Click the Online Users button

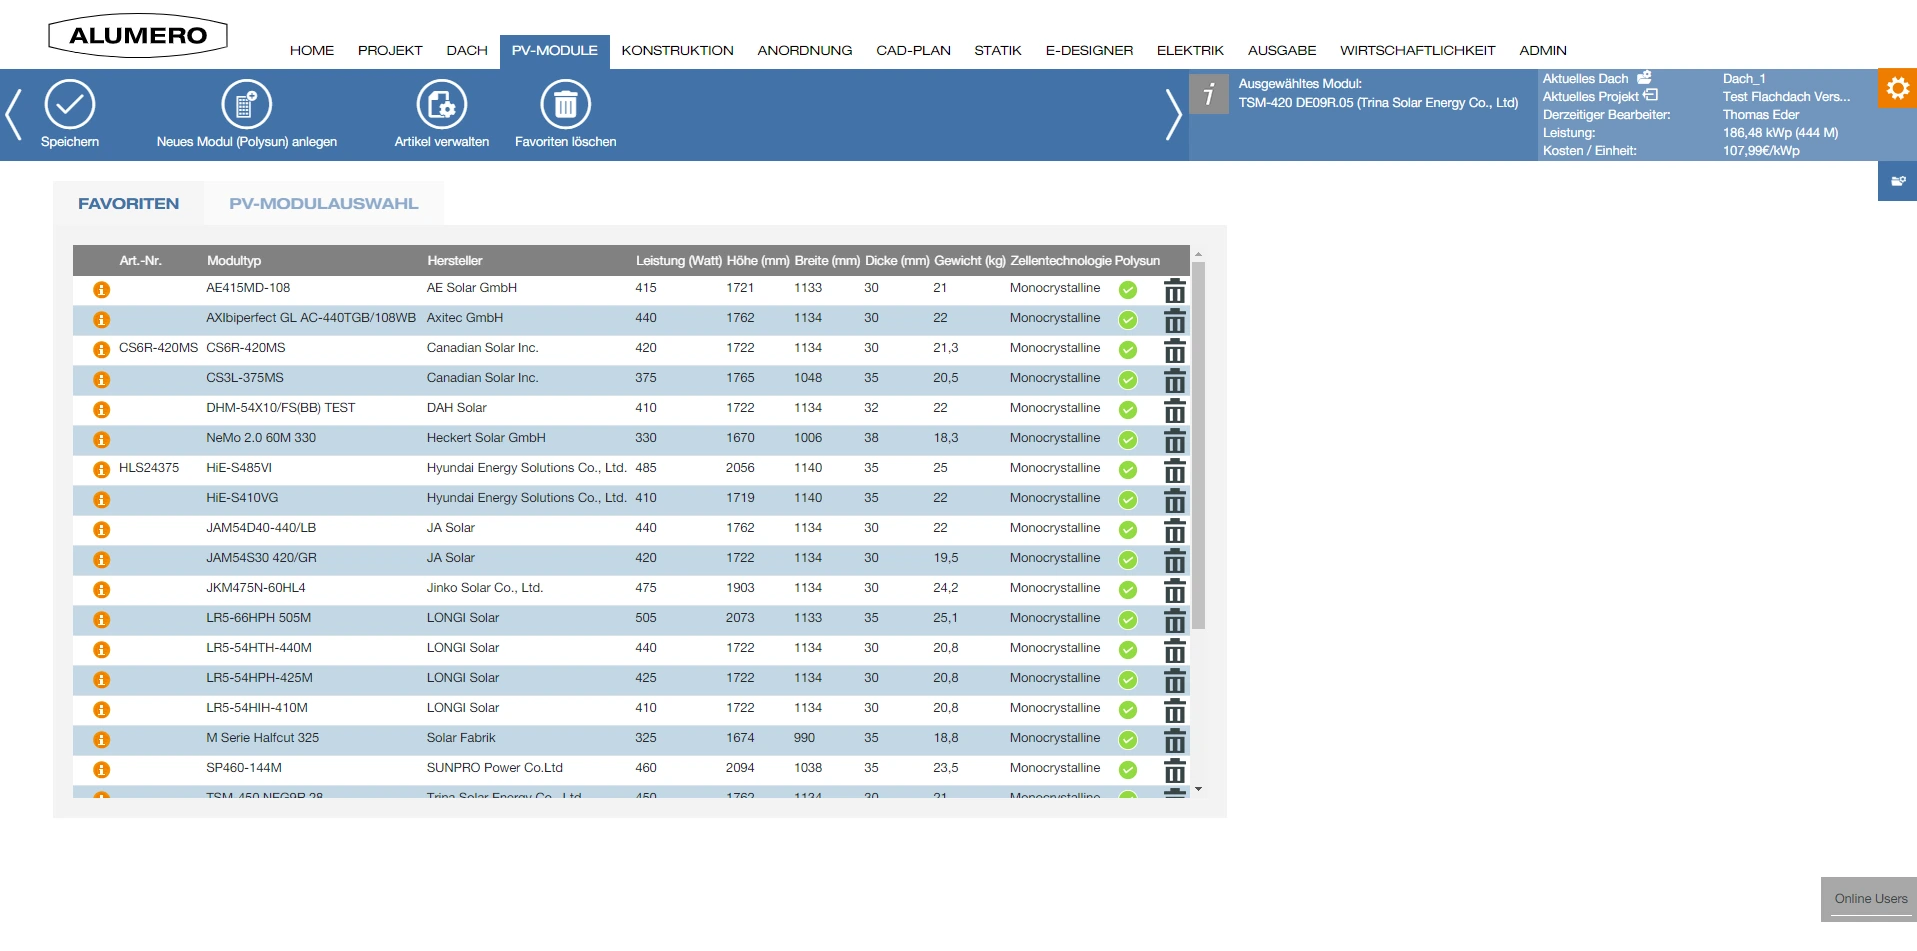click(x=1869, y=899)
